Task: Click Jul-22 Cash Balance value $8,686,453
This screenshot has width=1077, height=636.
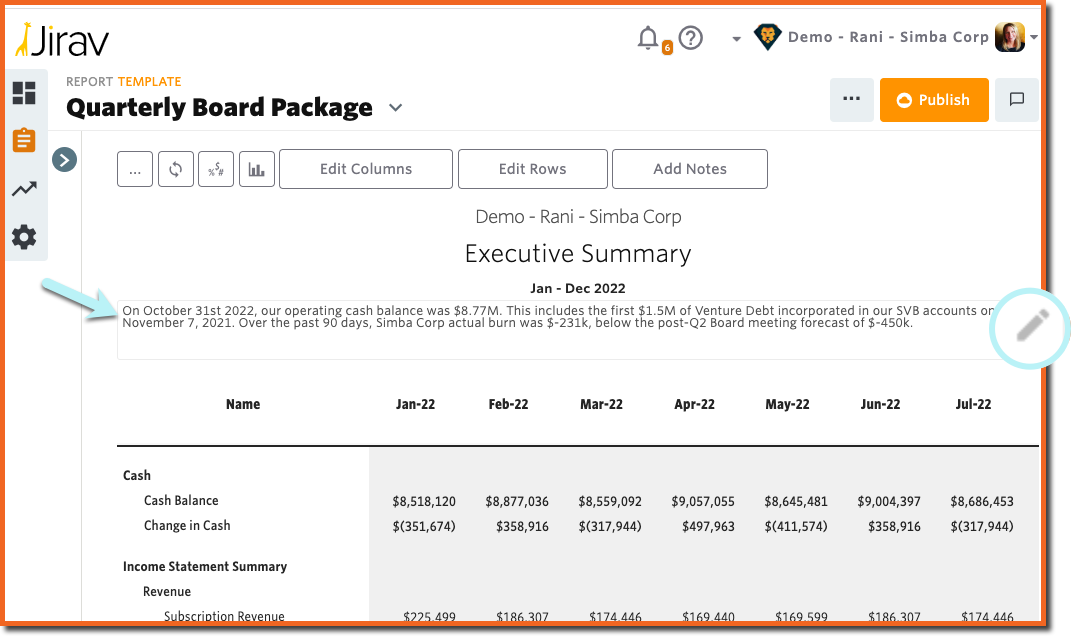Action: click(x=982, y=501)
